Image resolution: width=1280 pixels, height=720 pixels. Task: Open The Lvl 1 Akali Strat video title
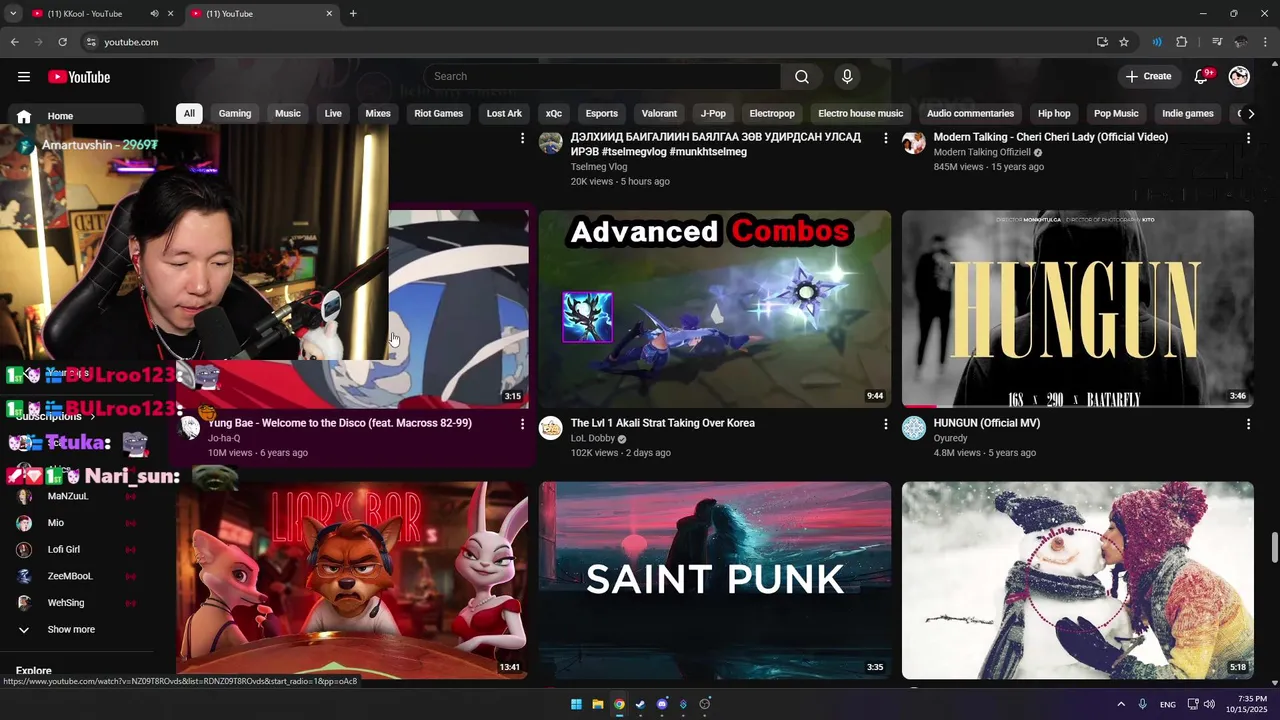tap(663, 423)
